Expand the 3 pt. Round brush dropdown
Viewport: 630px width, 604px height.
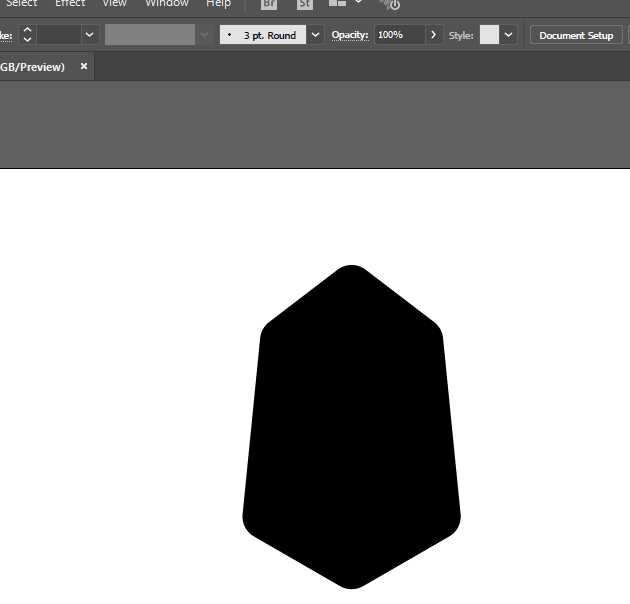click(315, 35)
